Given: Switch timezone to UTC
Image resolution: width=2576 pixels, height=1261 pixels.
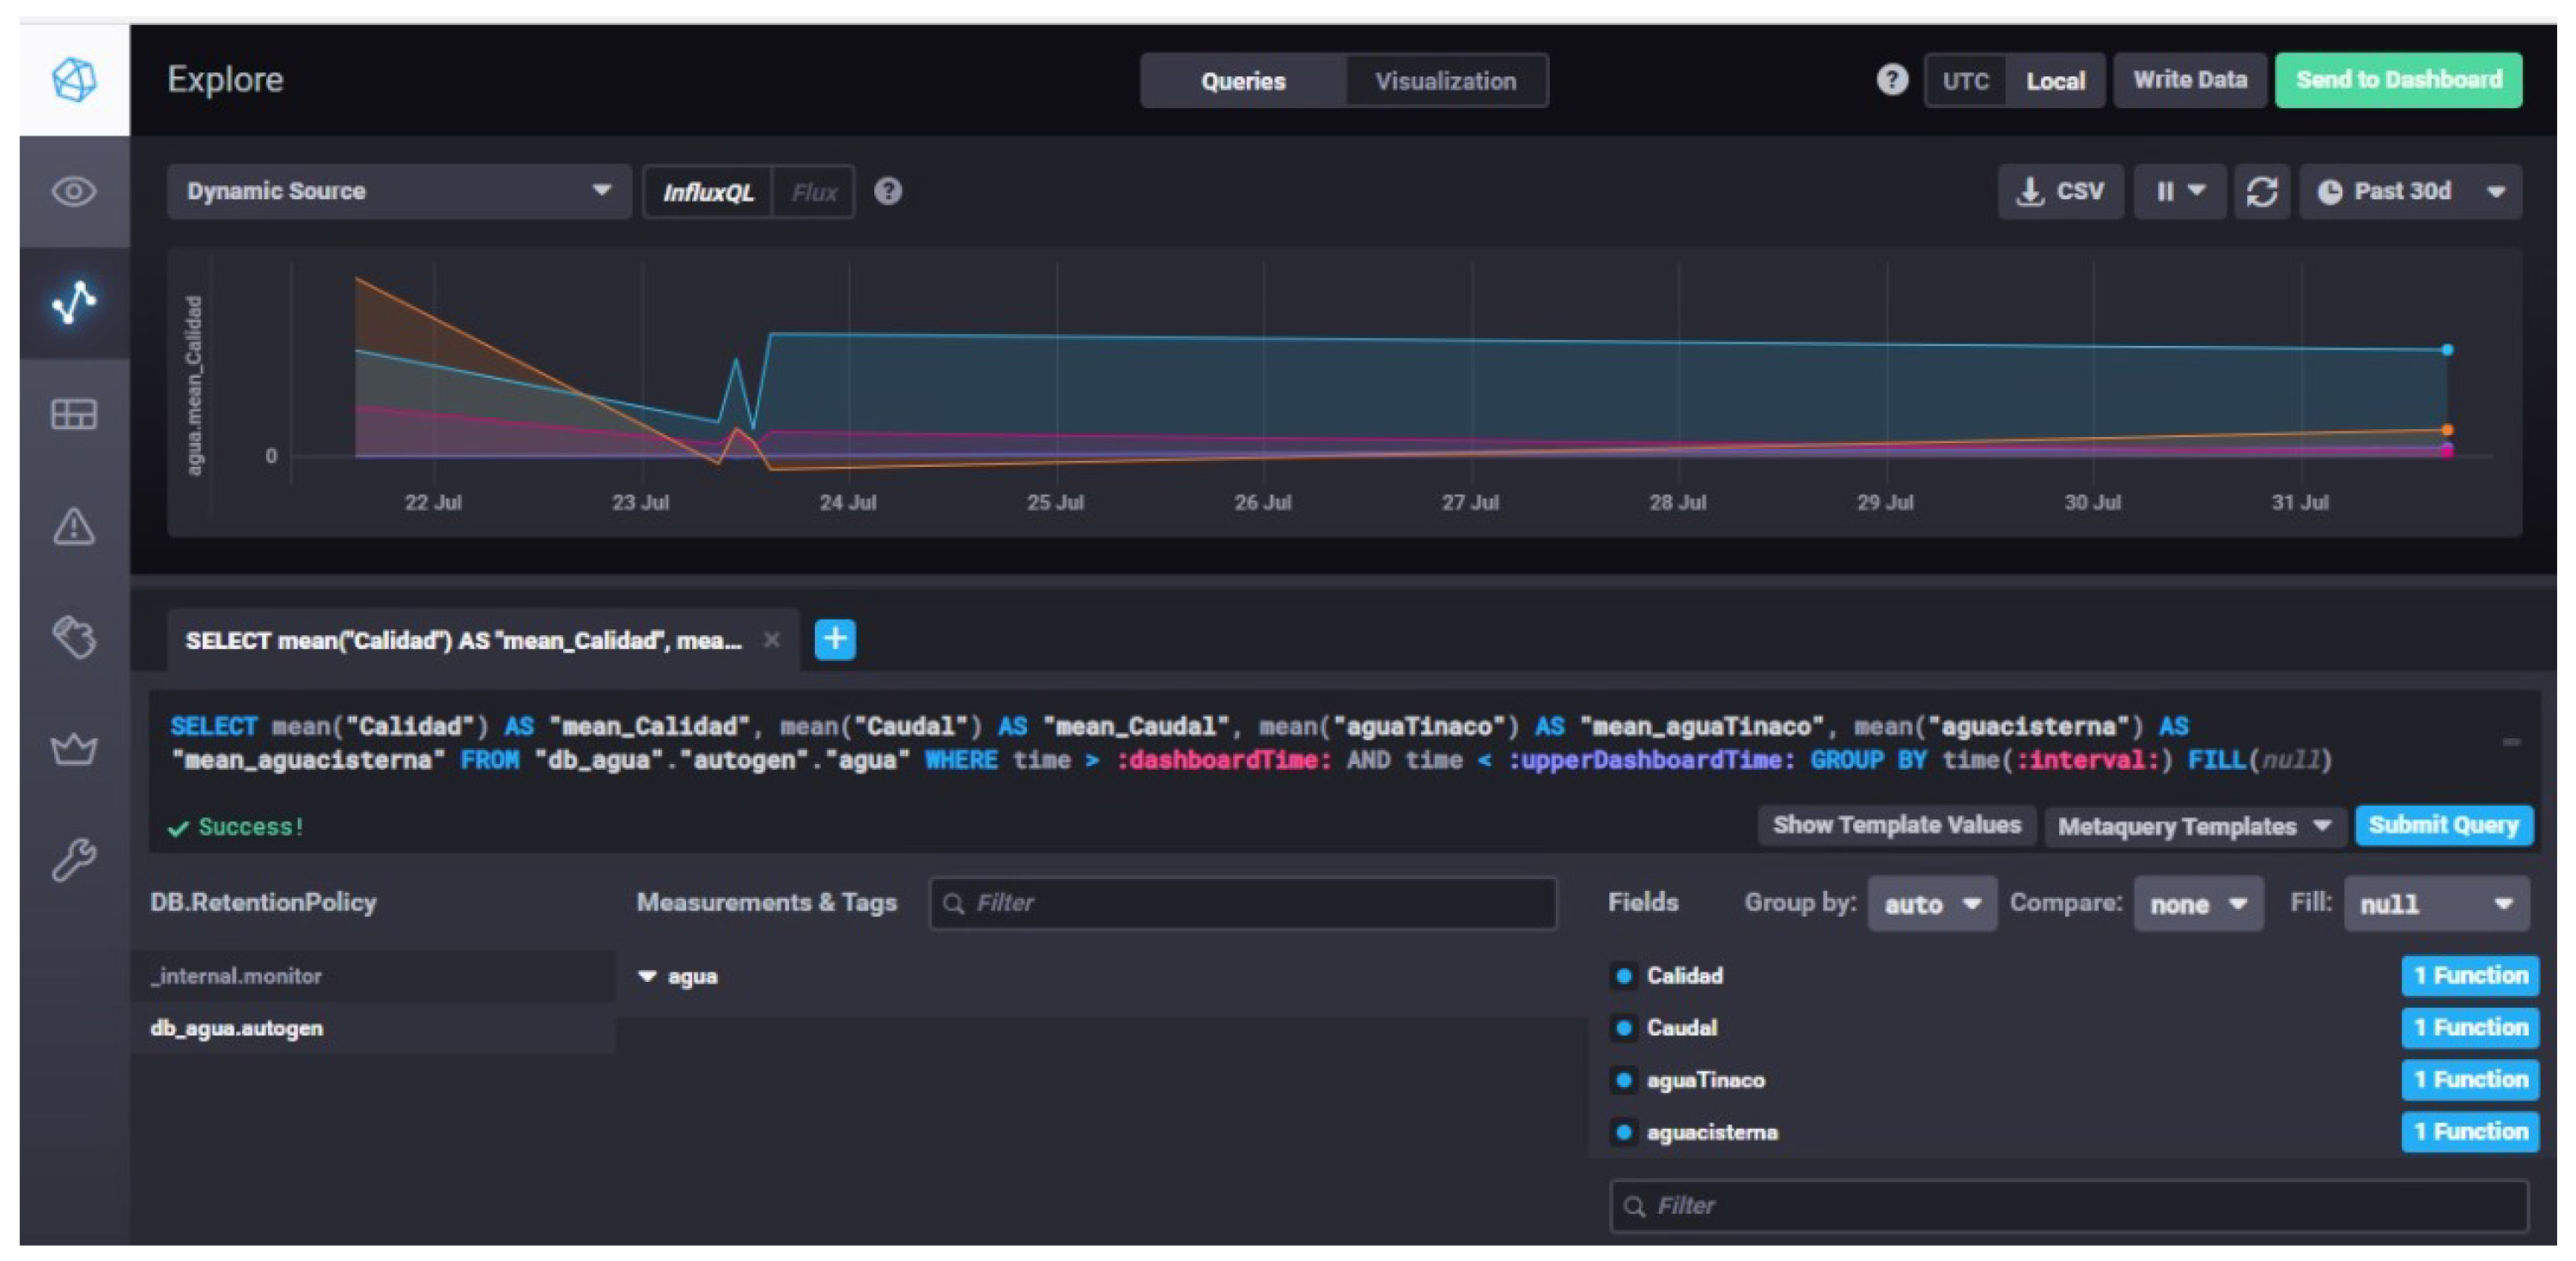Looking at the screenshot, I should (1965, 80).
